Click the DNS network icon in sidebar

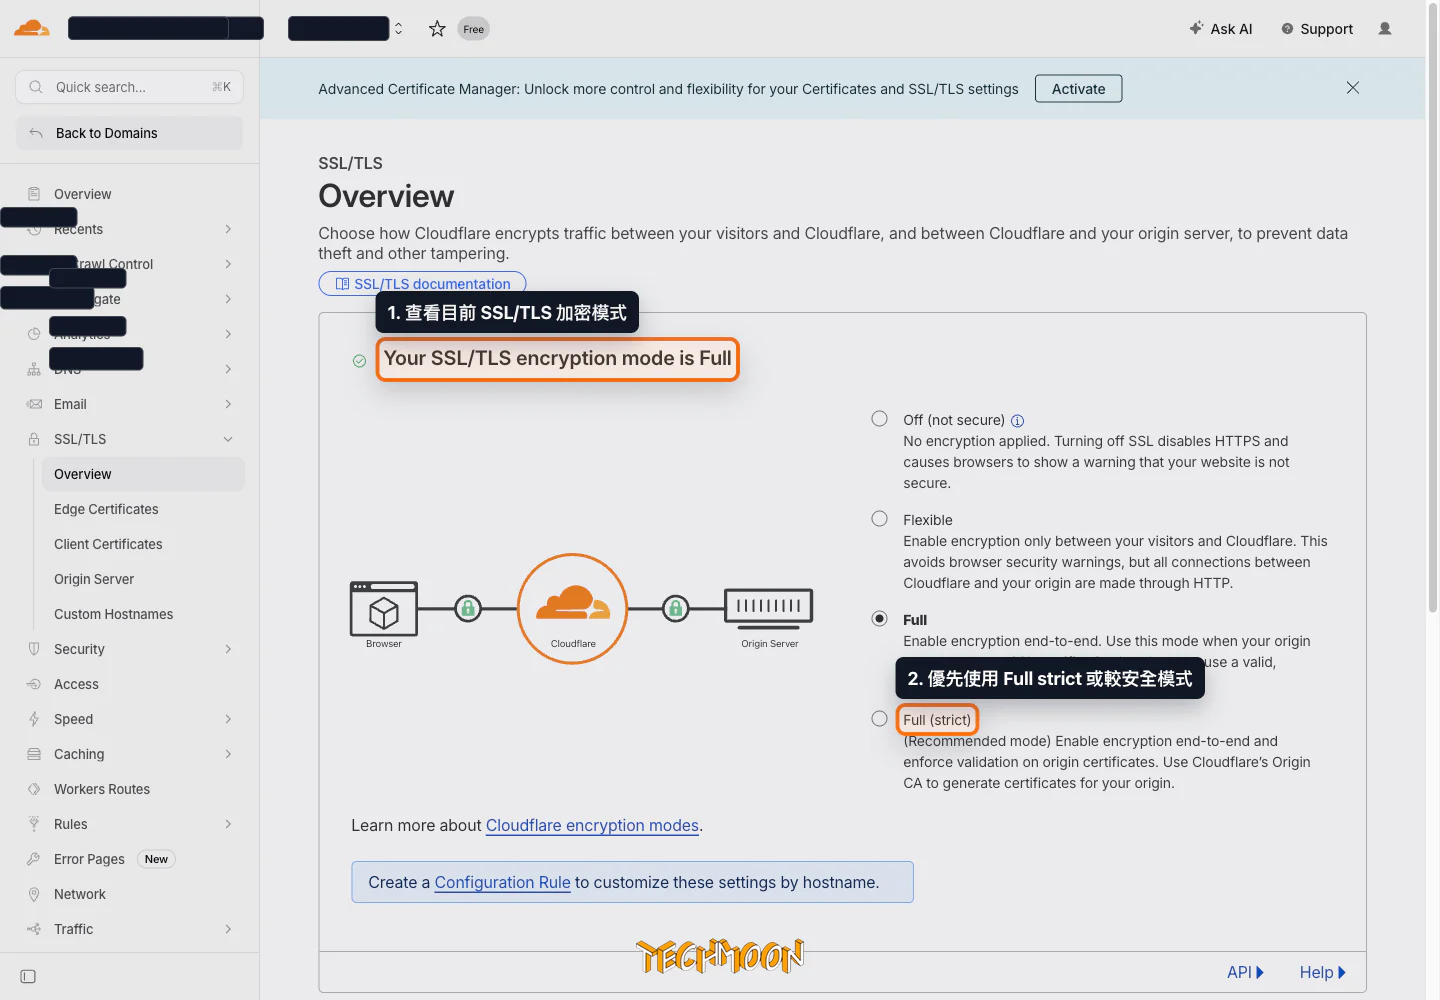(x=34, y=369)
